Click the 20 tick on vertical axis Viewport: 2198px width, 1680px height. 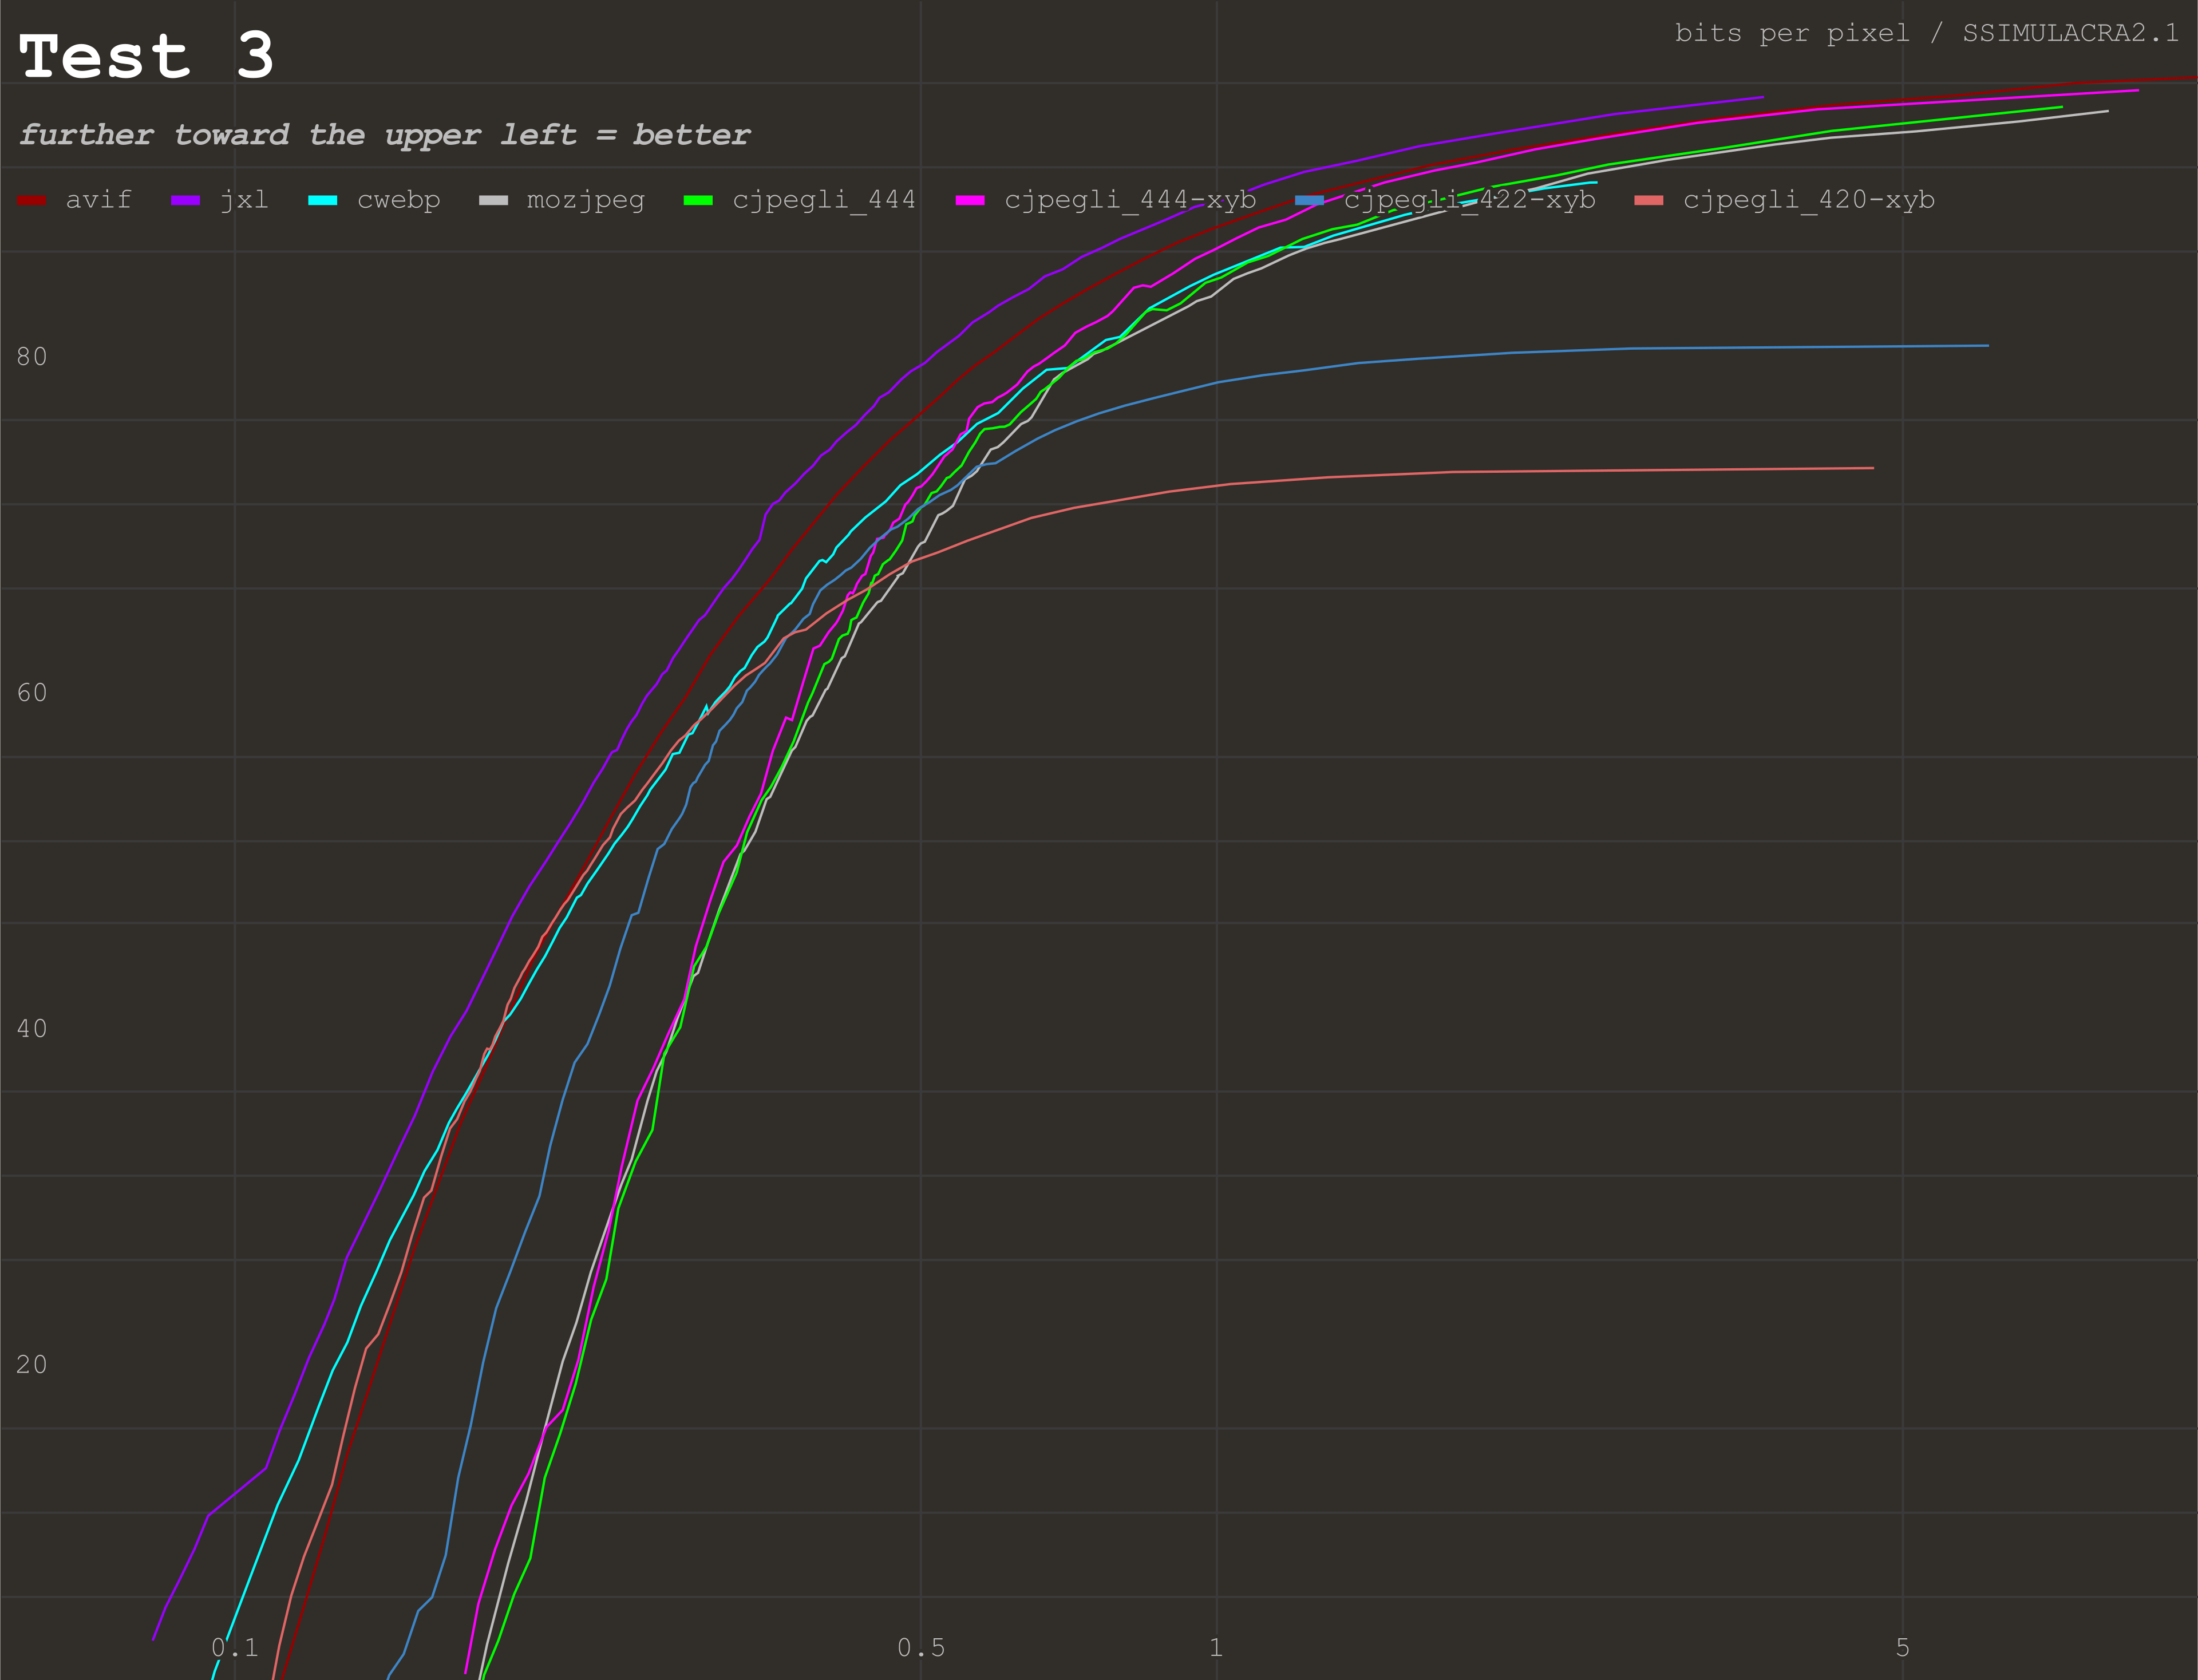tap(32, 1365)
